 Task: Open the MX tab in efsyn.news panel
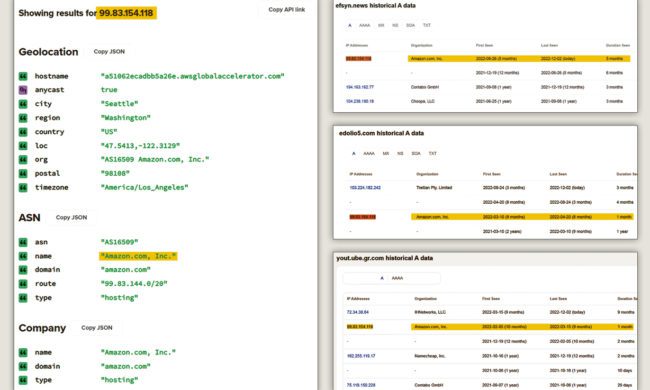point(381,25)
